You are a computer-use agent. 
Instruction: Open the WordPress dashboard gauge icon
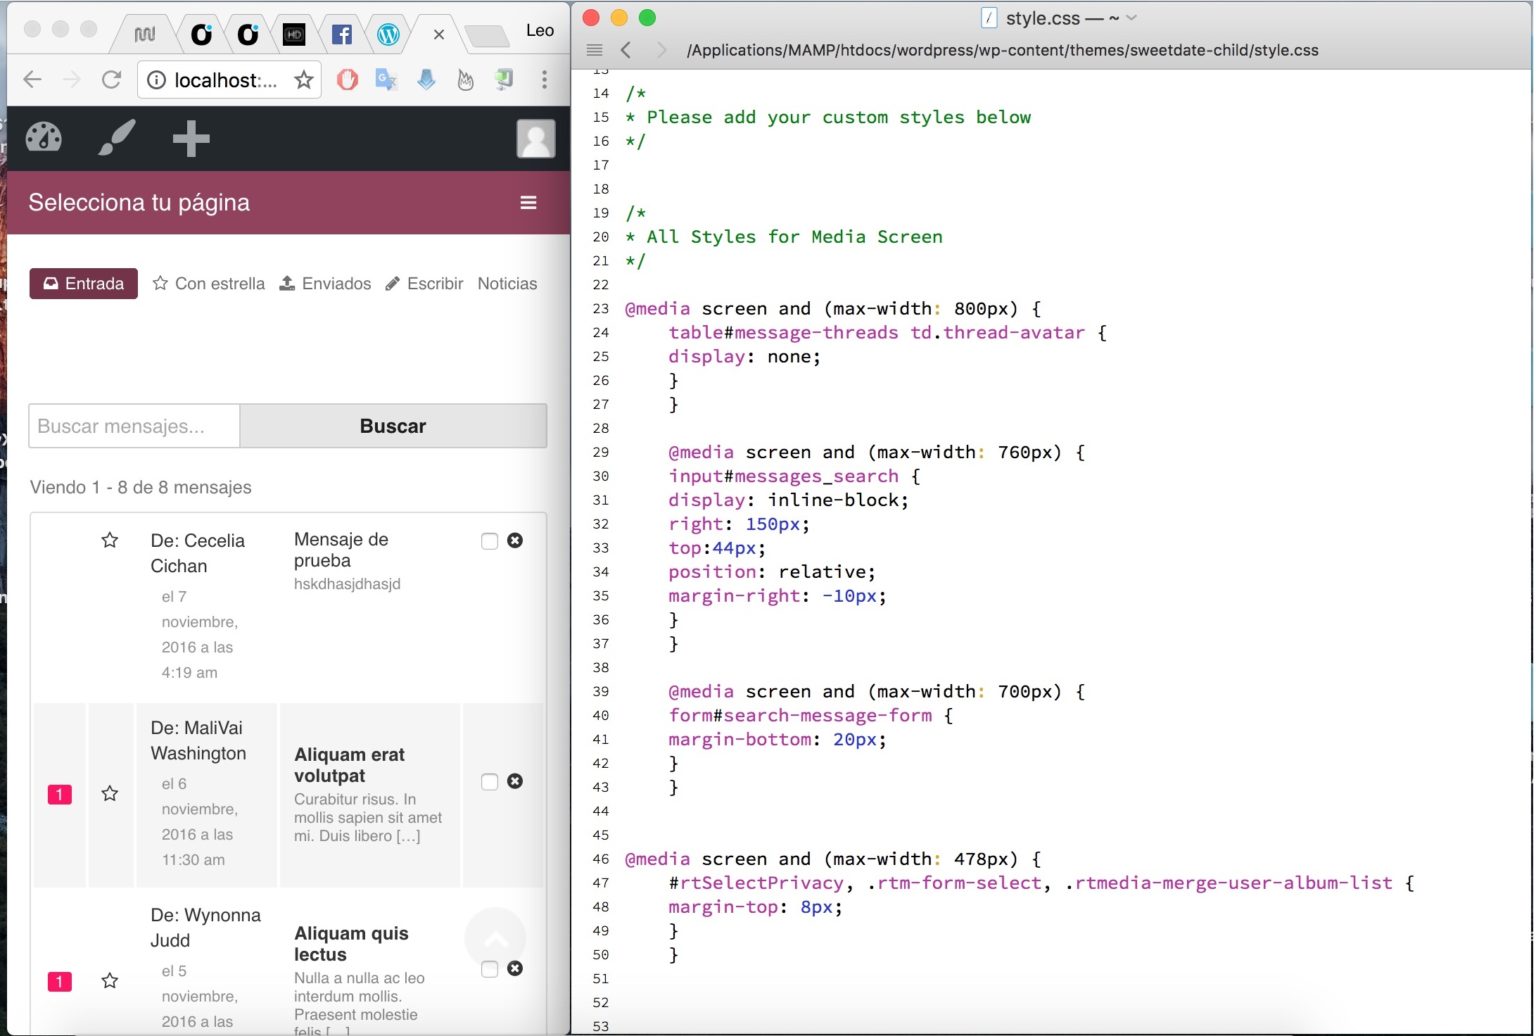pyautogui.click(x=44, y=138)
